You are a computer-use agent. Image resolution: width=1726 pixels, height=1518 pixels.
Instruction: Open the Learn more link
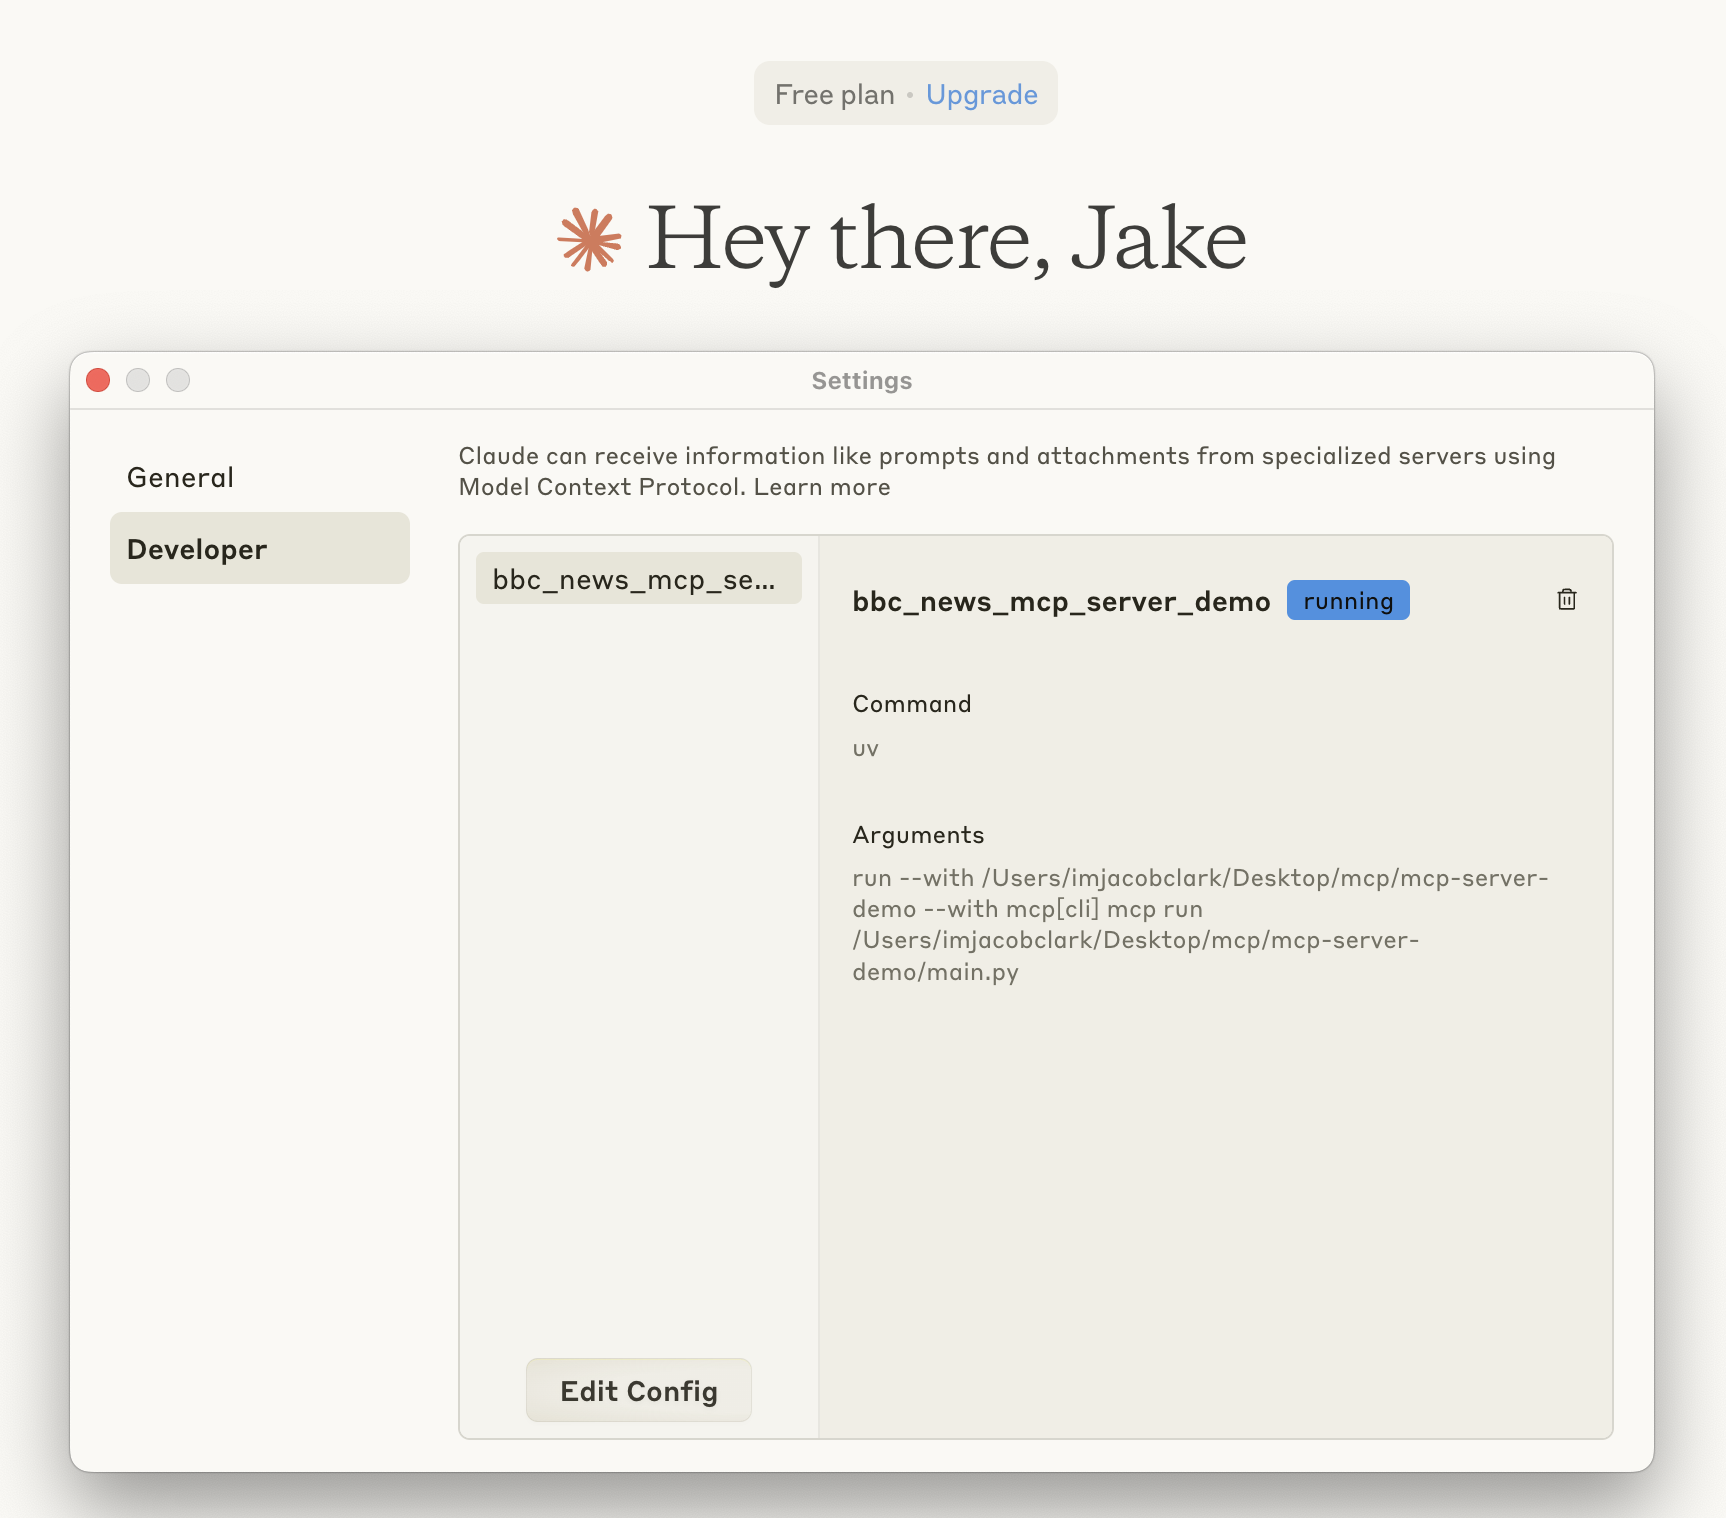[x=821, y=487]
